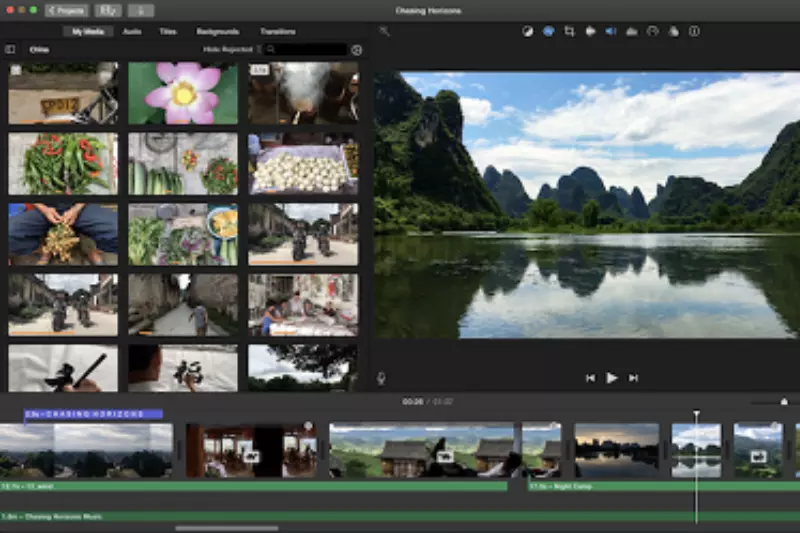Click the media browser layout button in title bar

click(x=108, y=10)
